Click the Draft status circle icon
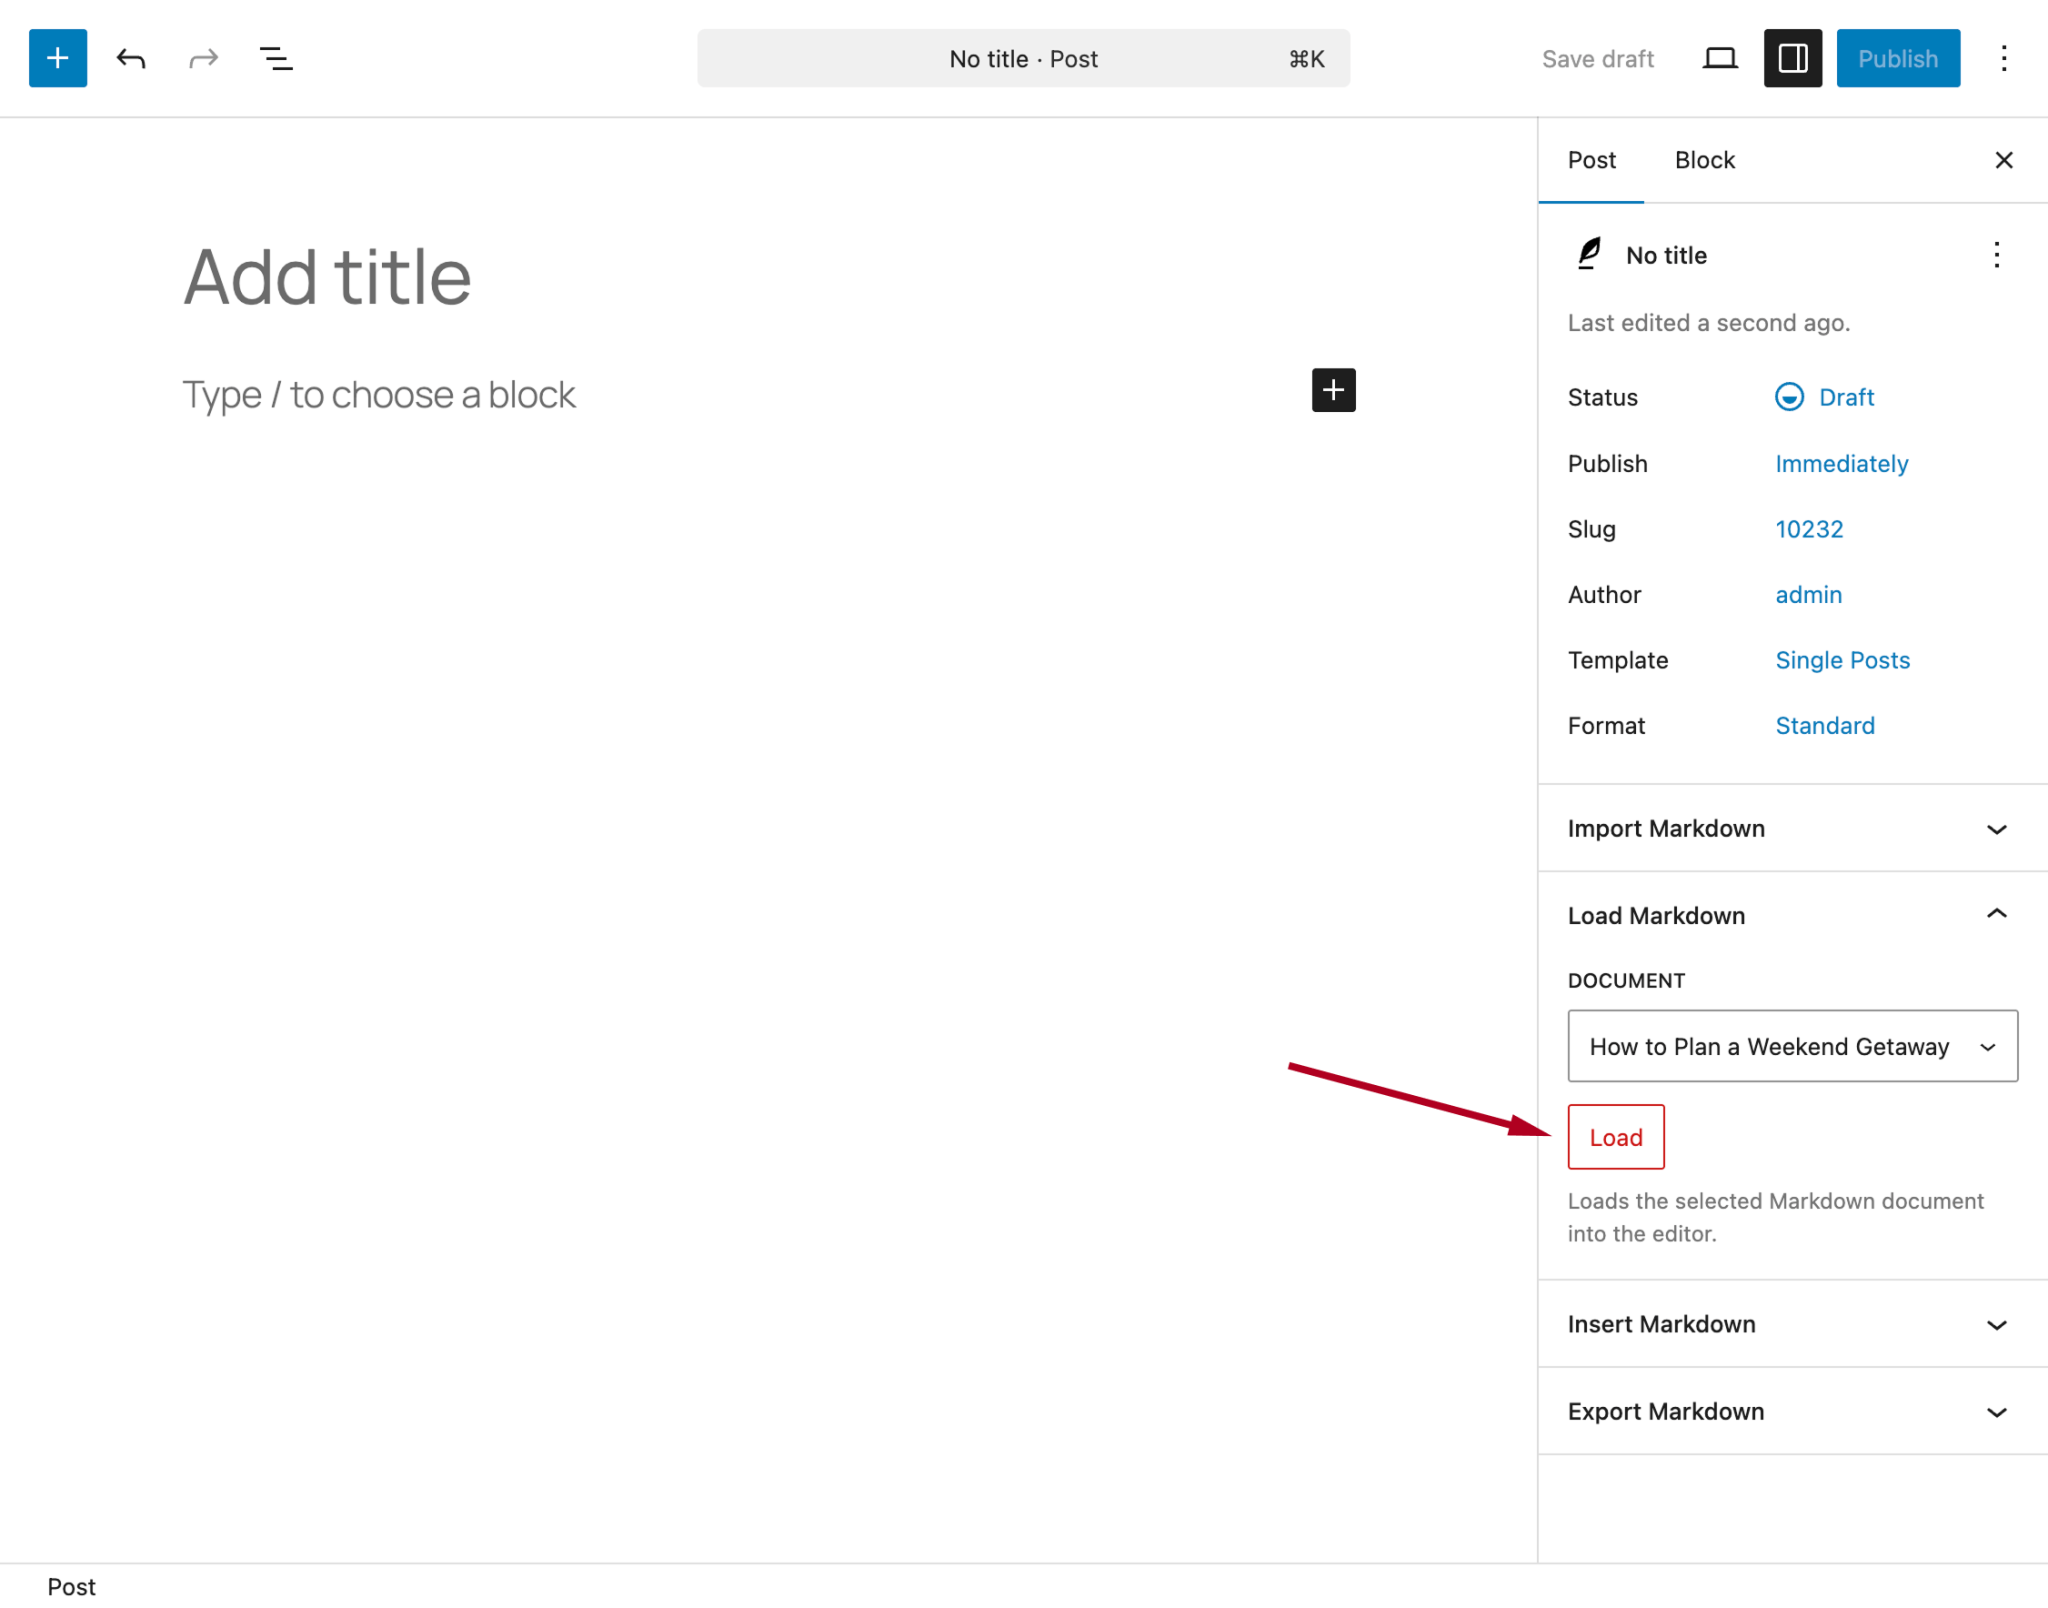Screen dimensions: 2048x1608 pos(1789,397)
